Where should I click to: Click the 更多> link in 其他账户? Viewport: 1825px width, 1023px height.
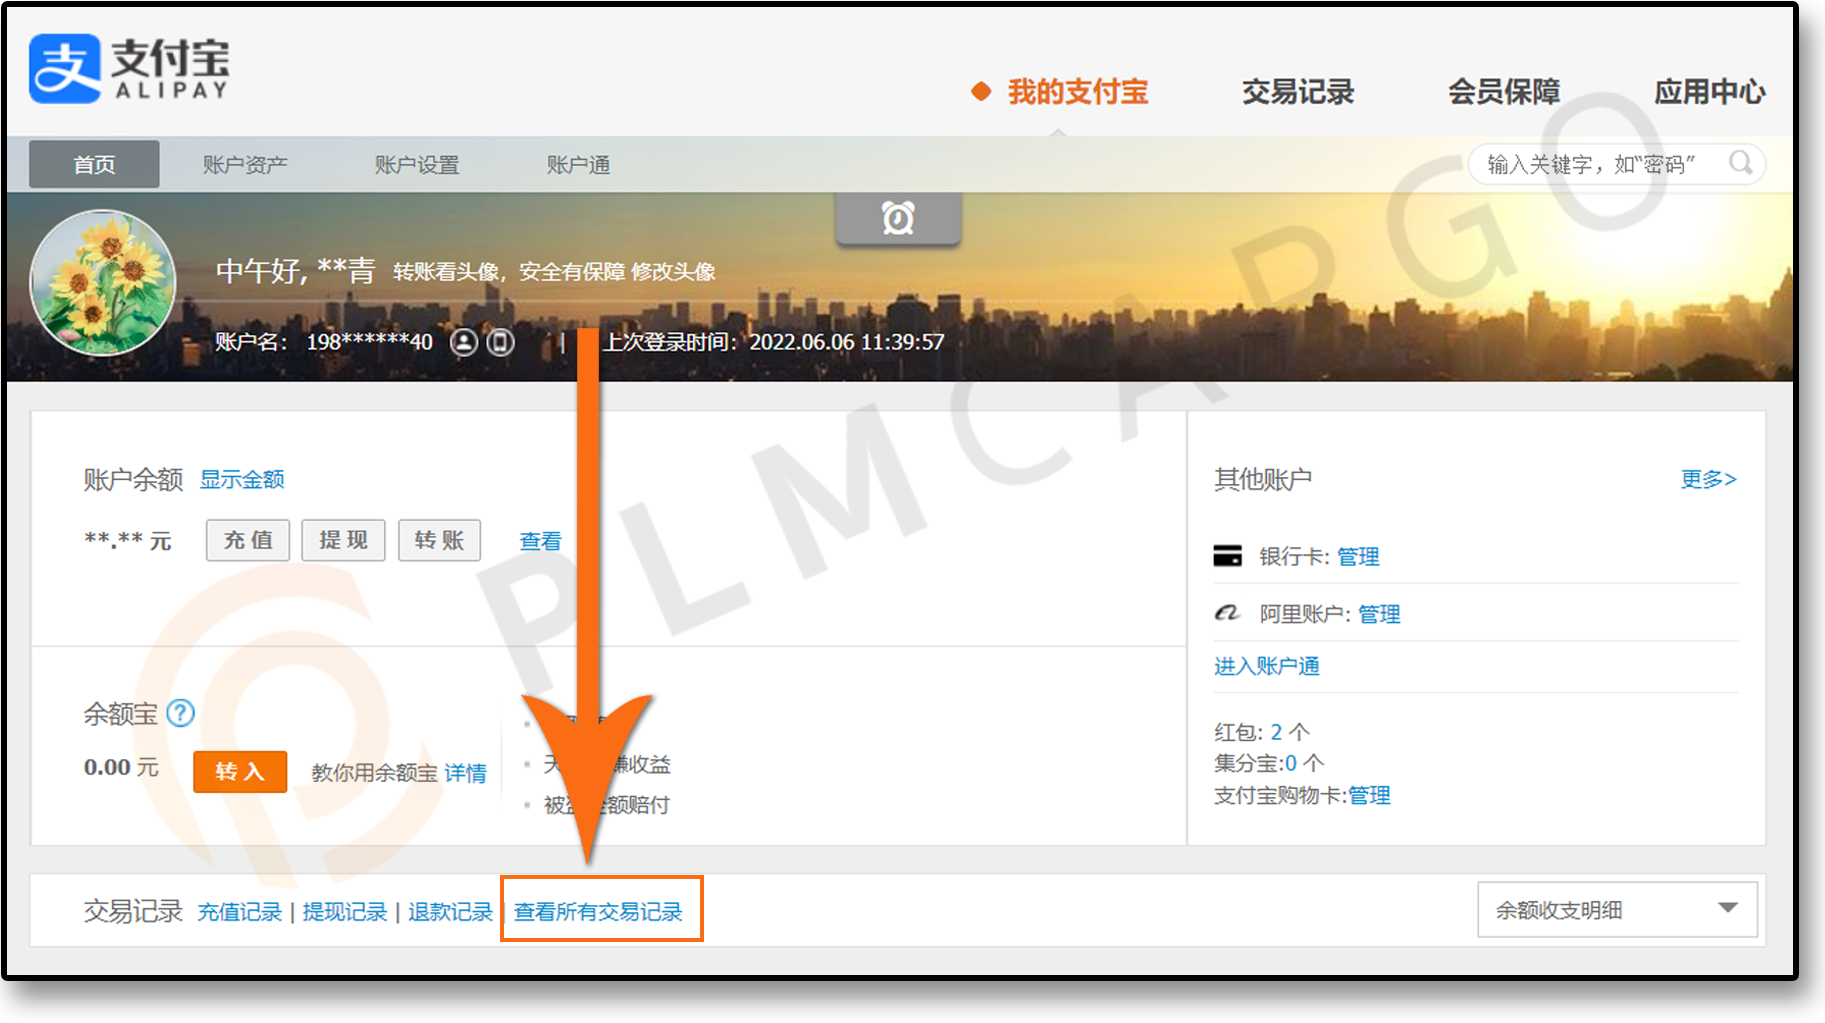coord(1709,479)
